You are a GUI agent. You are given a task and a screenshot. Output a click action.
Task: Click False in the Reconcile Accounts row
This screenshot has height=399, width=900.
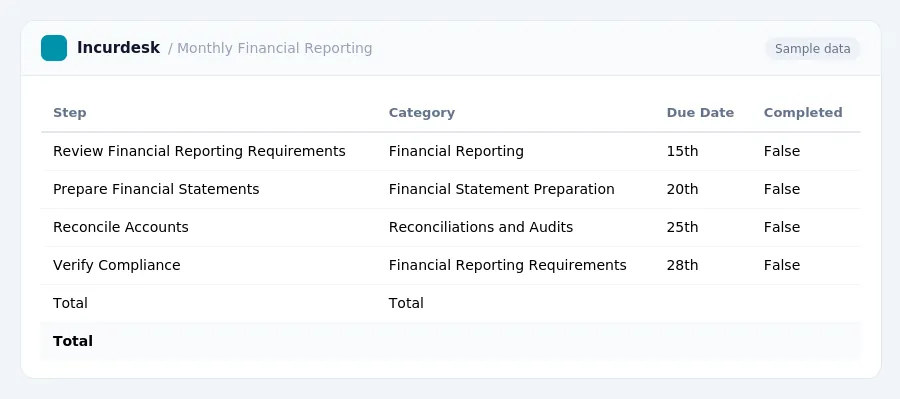pyautogui.click(x=782, y=227)
